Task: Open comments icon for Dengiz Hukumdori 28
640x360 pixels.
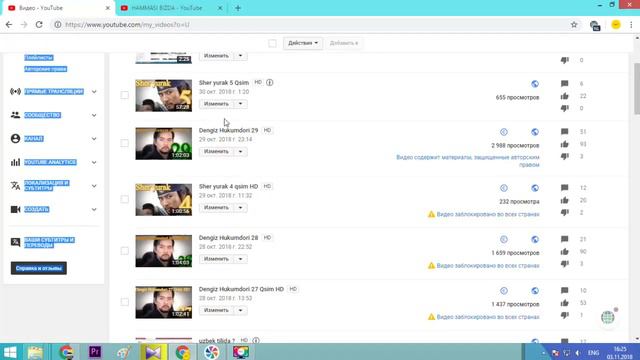Action: [564, 239]
